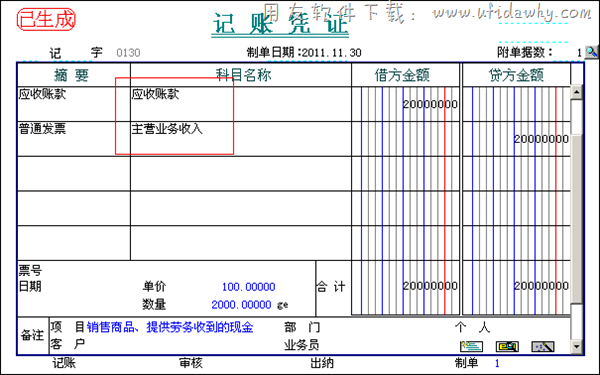Click the 合计 debit total amount
Viewport: 600px width, 375px height.
[430, 286]
